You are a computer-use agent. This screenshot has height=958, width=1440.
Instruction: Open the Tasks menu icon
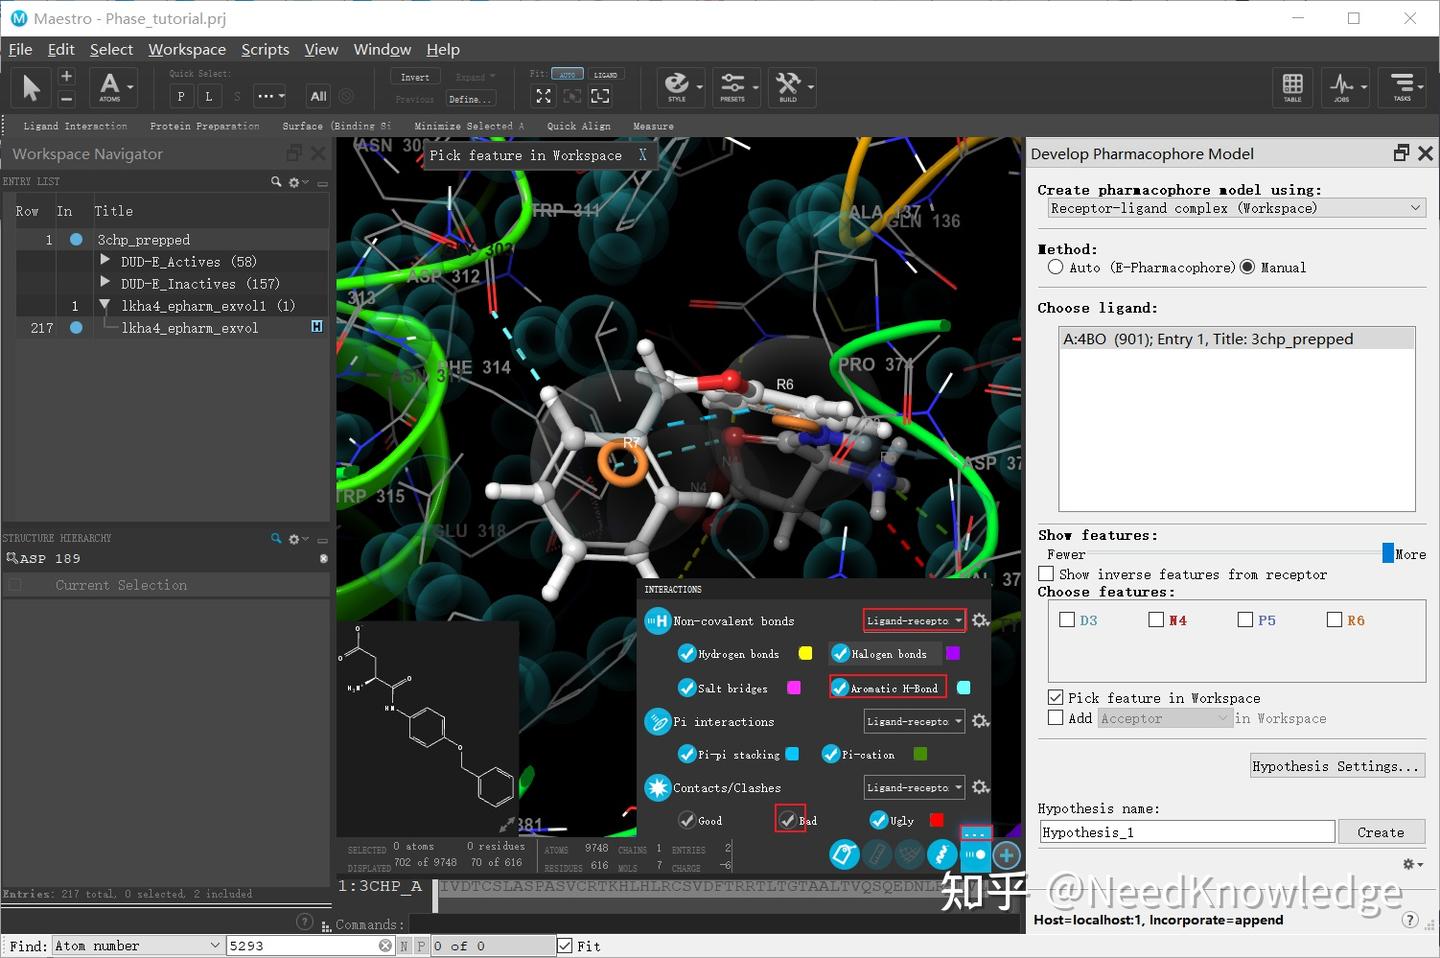(1402, 87)
